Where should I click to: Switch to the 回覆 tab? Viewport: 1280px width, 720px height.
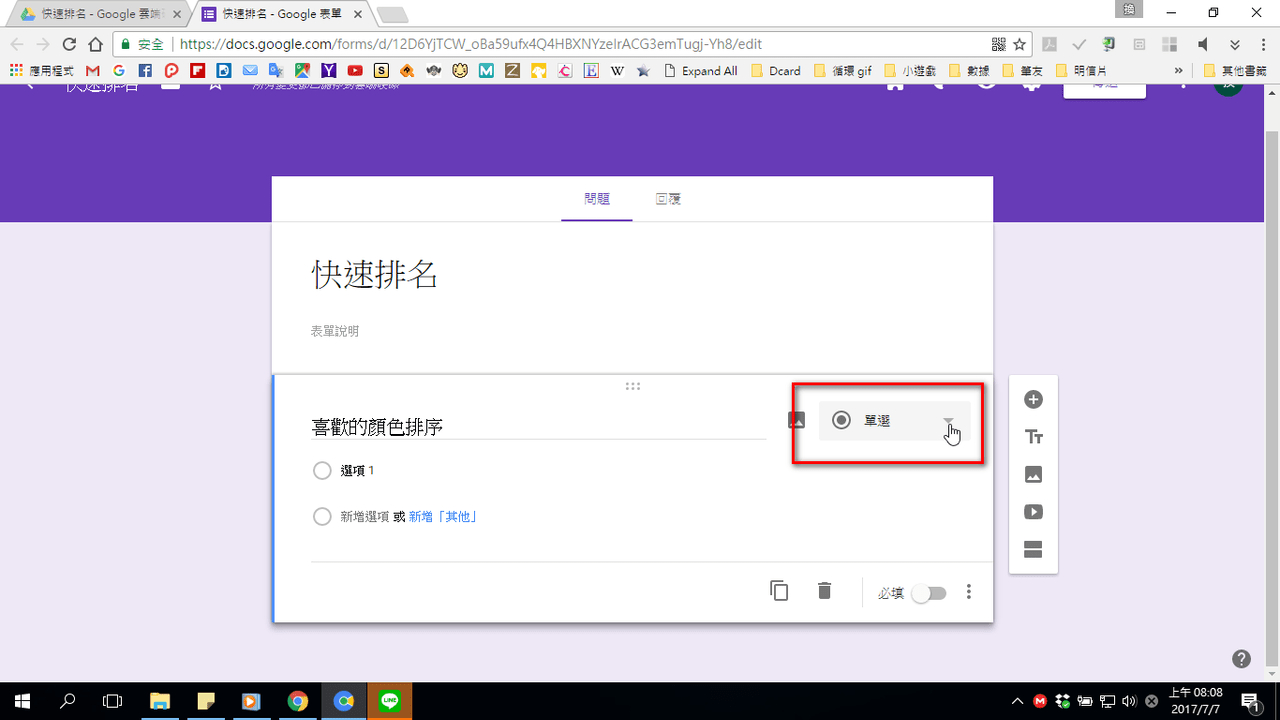coord(668,199)
